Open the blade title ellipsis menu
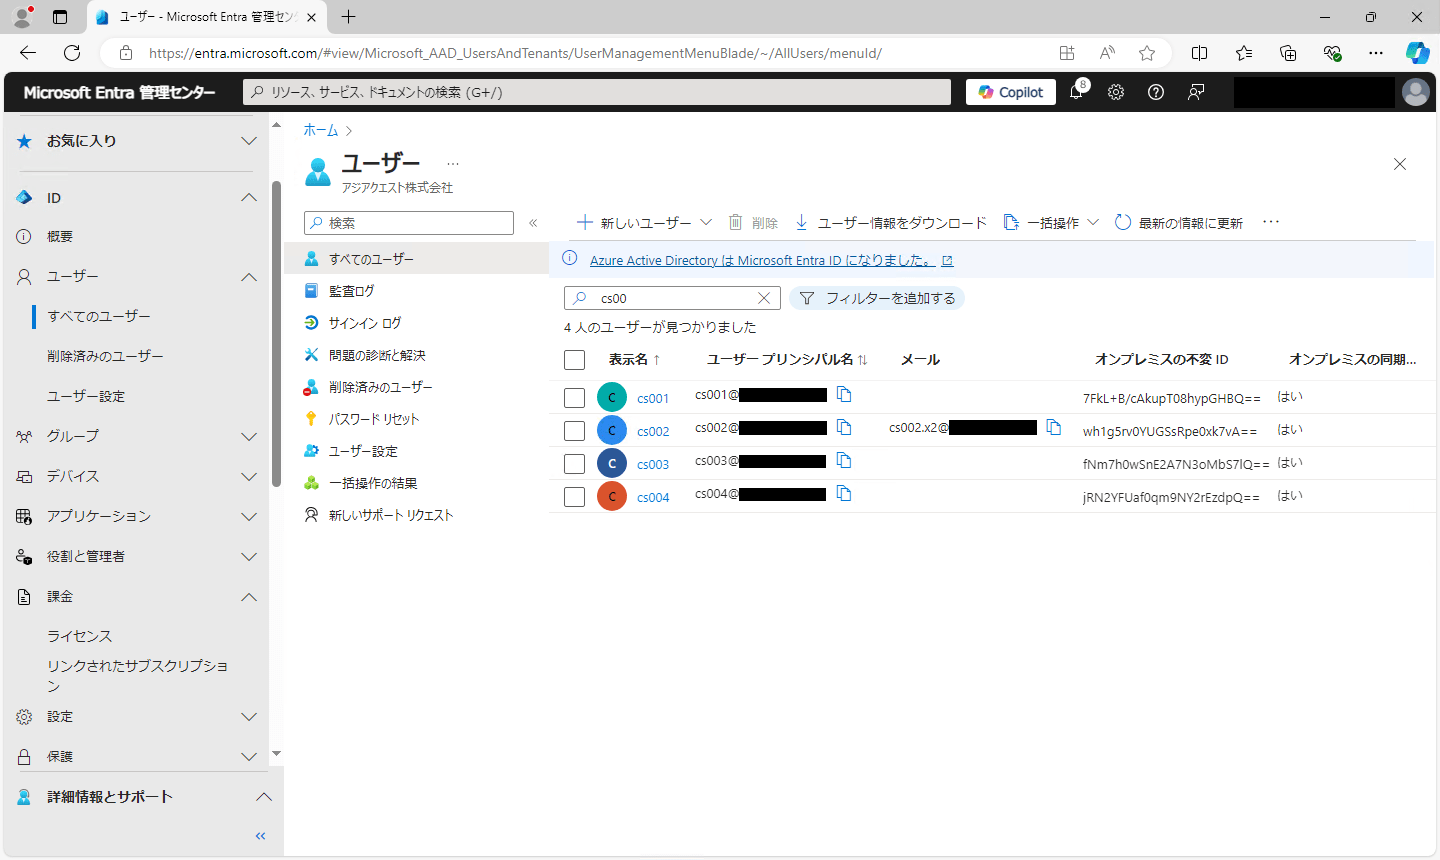The image size is (1440, 860). [453, 163]
